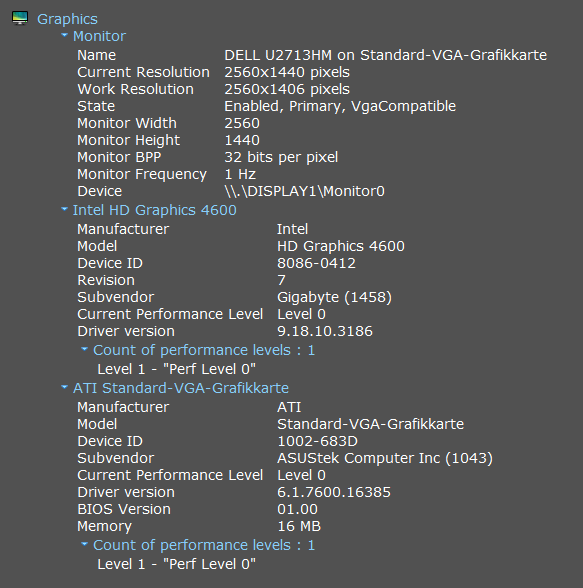This screenshot has width=583, height=588.
Task: Select the Graphics heading
Action: click(x=67, y=19)
